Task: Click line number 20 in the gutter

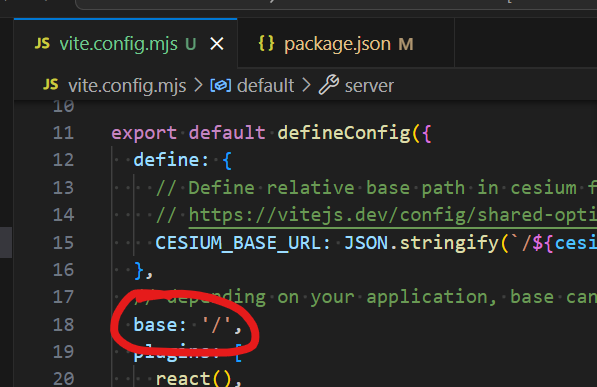Action: pos(63,379)
